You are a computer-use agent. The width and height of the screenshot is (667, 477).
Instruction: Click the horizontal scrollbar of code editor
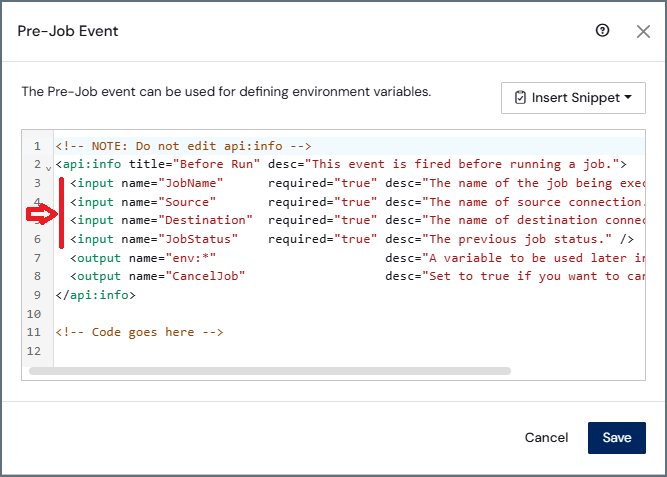pos(270,371)
